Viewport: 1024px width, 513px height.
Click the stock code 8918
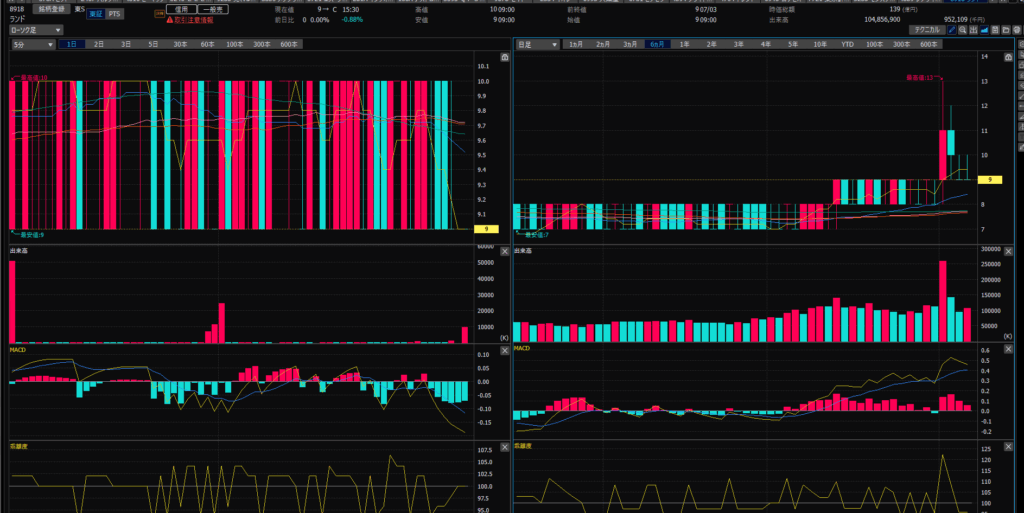click(16, 9)
